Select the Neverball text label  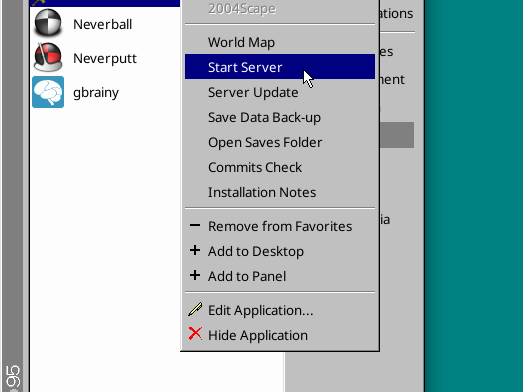[102, 24]
